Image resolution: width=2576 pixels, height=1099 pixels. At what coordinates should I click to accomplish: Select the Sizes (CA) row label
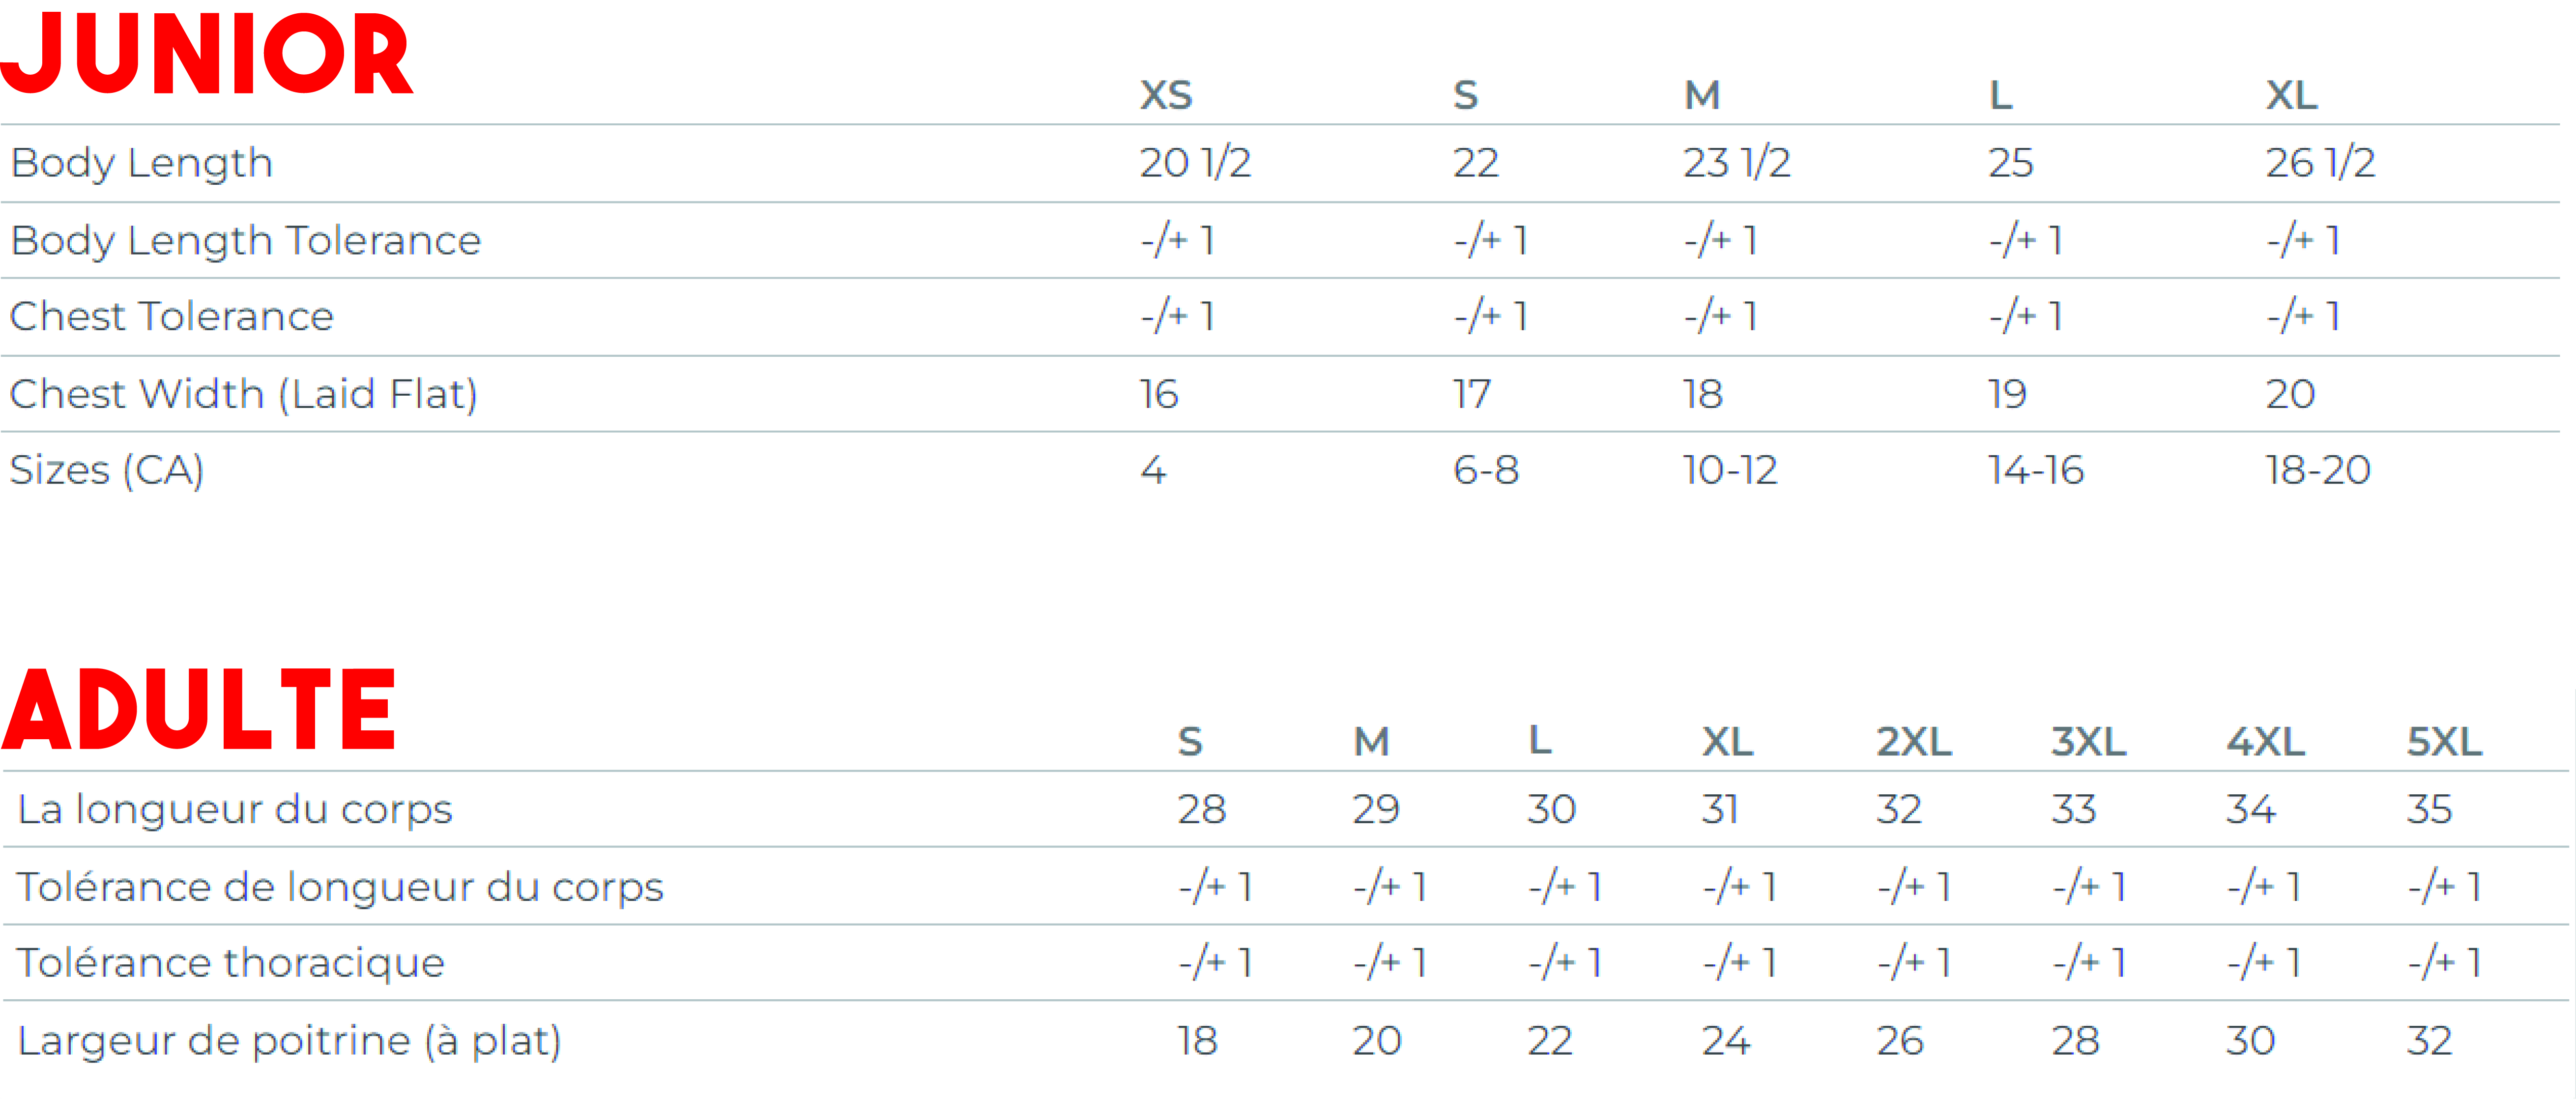click(107, 470)
